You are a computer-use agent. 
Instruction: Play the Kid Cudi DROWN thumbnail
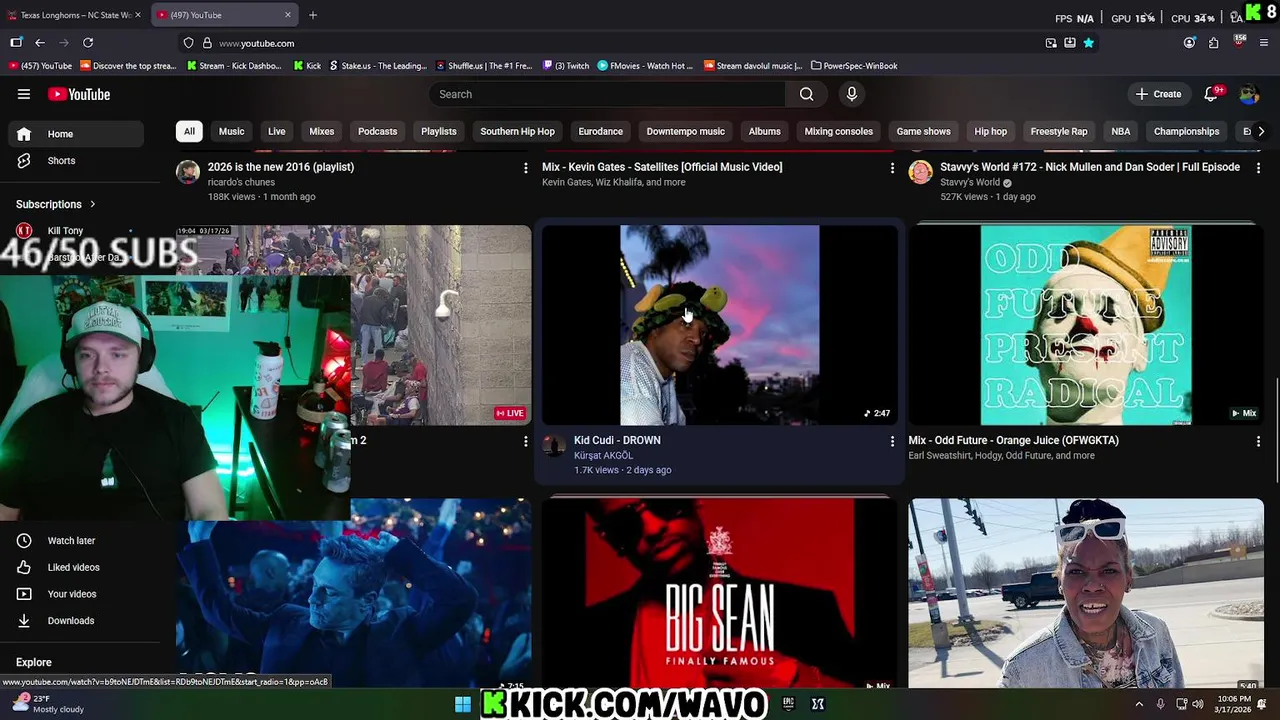pos(719,325)
